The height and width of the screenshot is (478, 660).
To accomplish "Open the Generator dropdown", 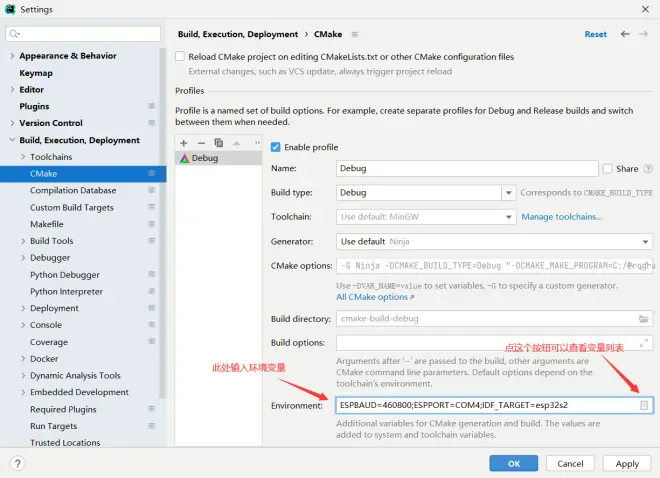I will coord(645,242).
